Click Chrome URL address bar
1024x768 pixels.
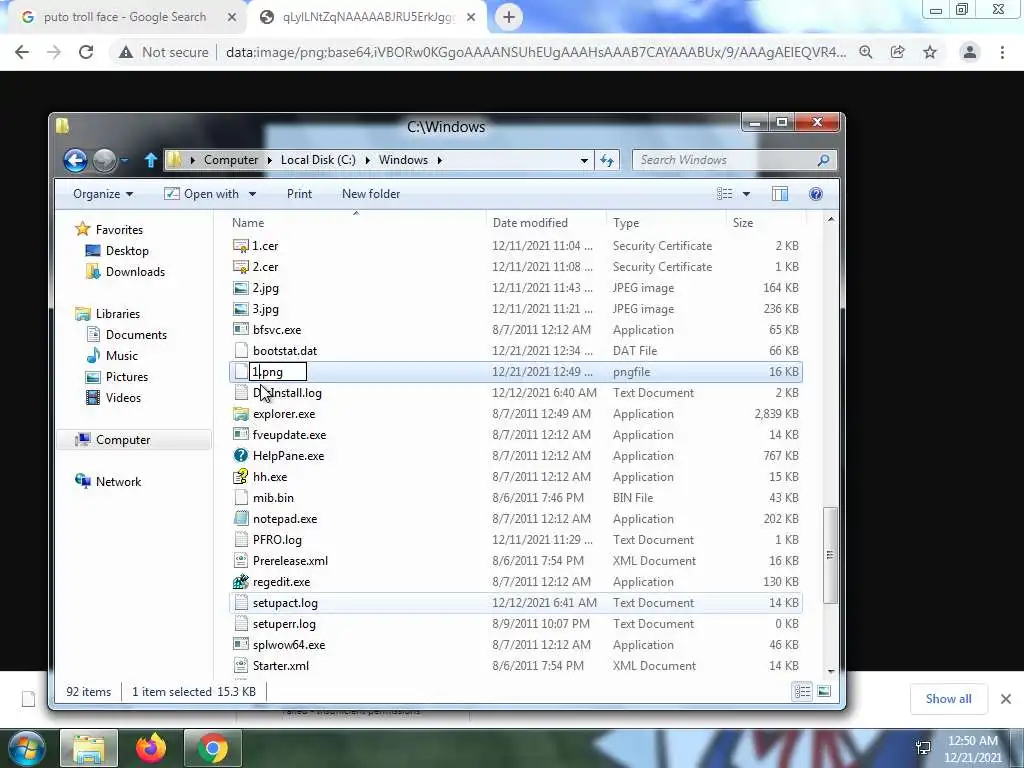(x=536, y=52)
